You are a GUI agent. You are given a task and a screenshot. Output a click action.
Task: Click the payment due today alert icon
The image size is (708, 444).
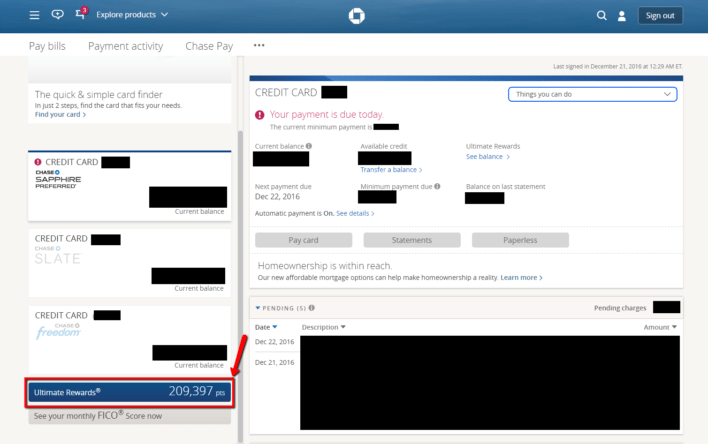(260, 115)
